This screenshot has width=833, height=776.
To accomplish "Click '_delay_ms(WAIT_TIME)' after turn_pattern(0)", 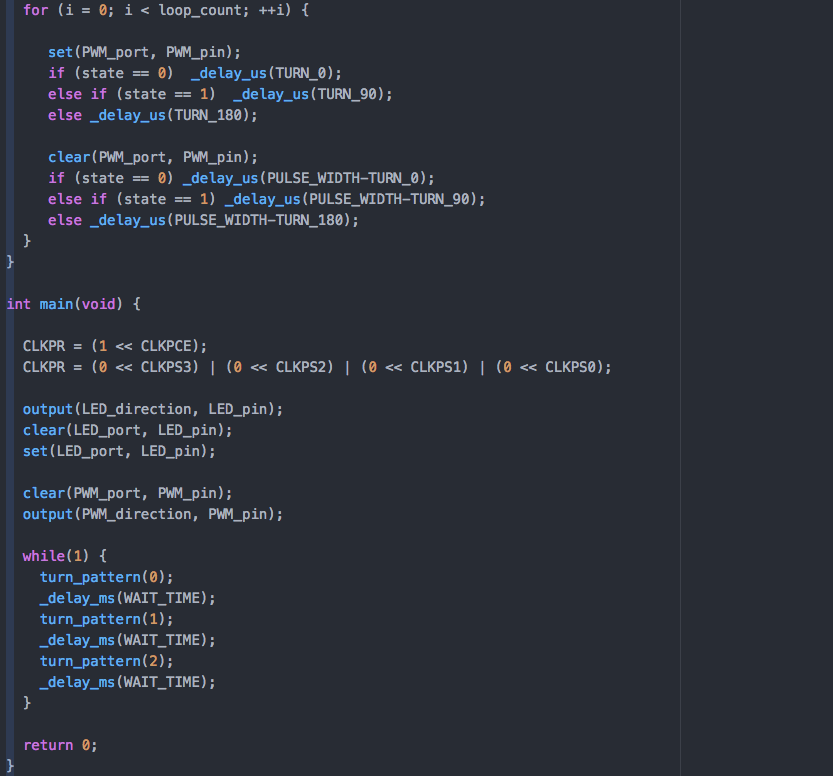I will [128, 598].
